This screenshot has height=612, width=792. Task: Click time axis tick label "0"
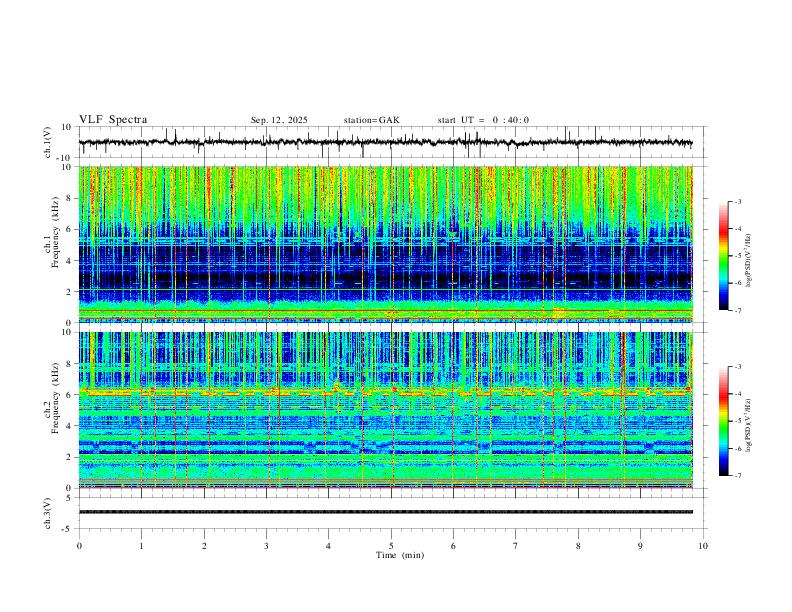point(79,546)
